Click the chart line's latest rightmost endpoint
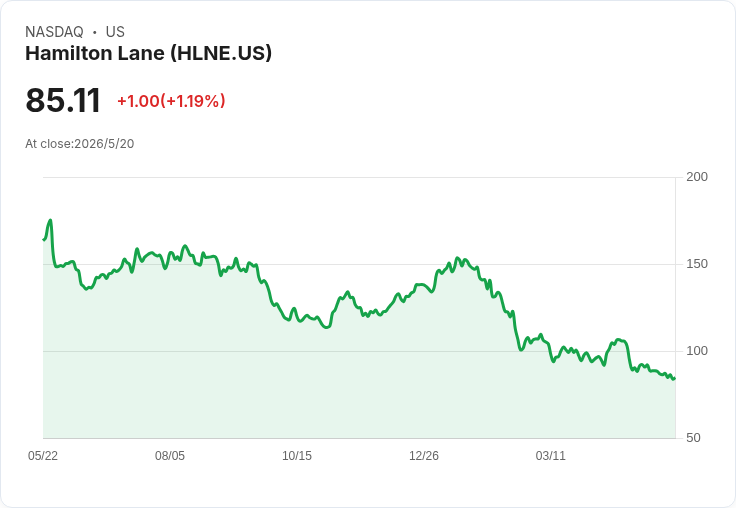Image resolution: width=736 pixels, height=508 pixels. pyautogui.click(x=675, y=378)
